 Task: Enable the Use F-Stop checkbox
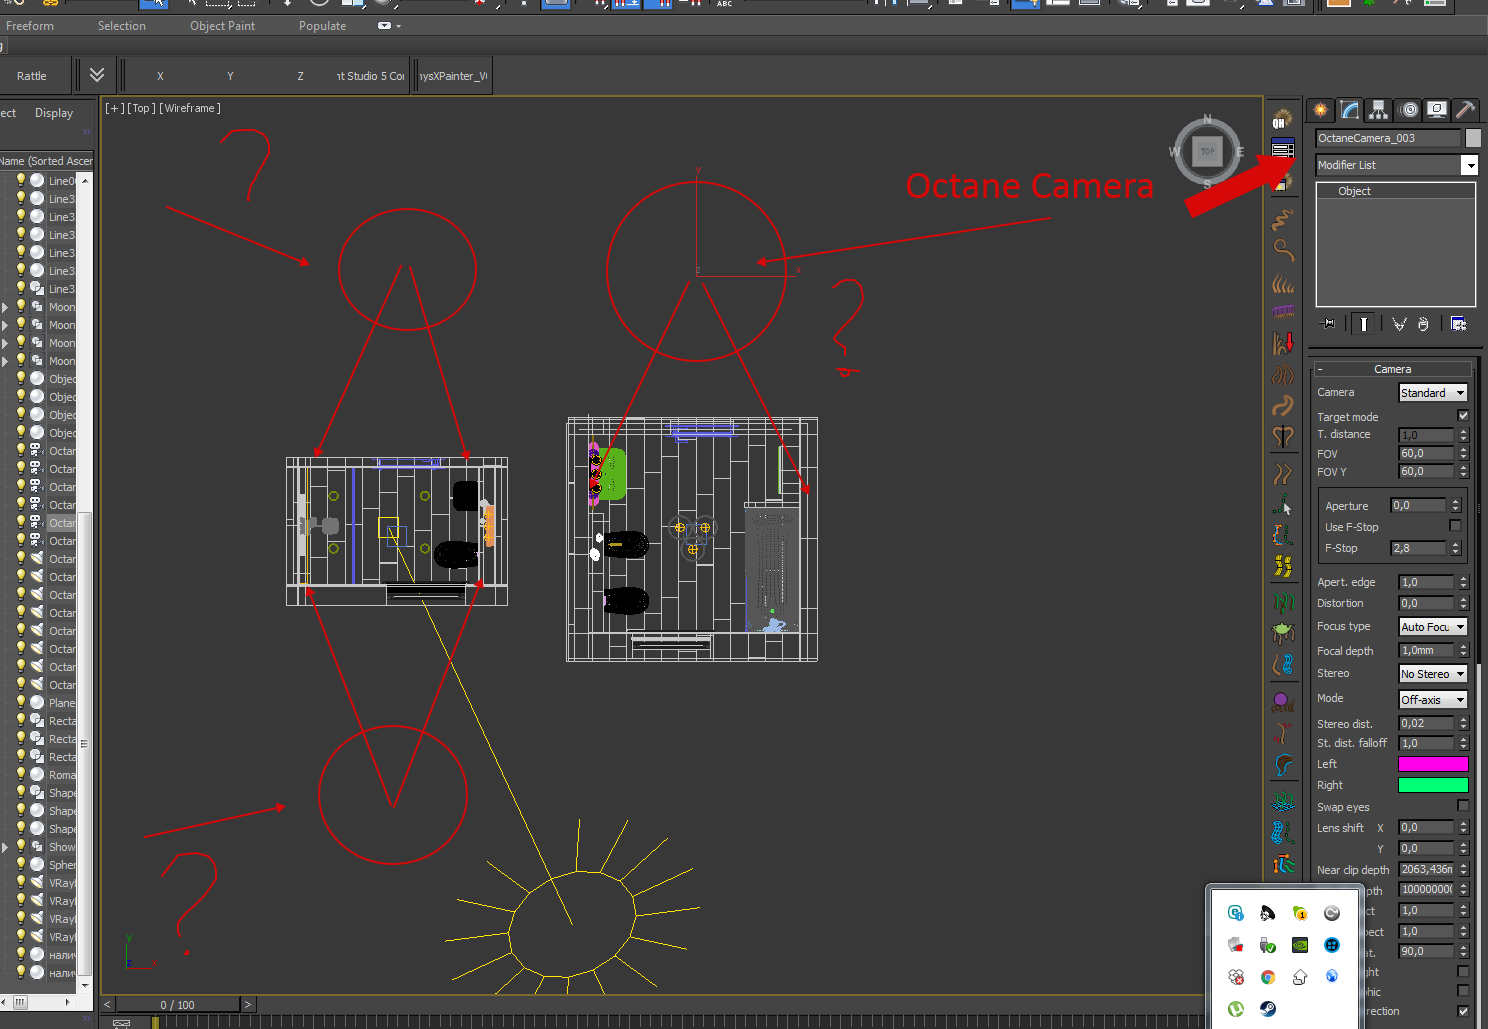[1455, 526]
